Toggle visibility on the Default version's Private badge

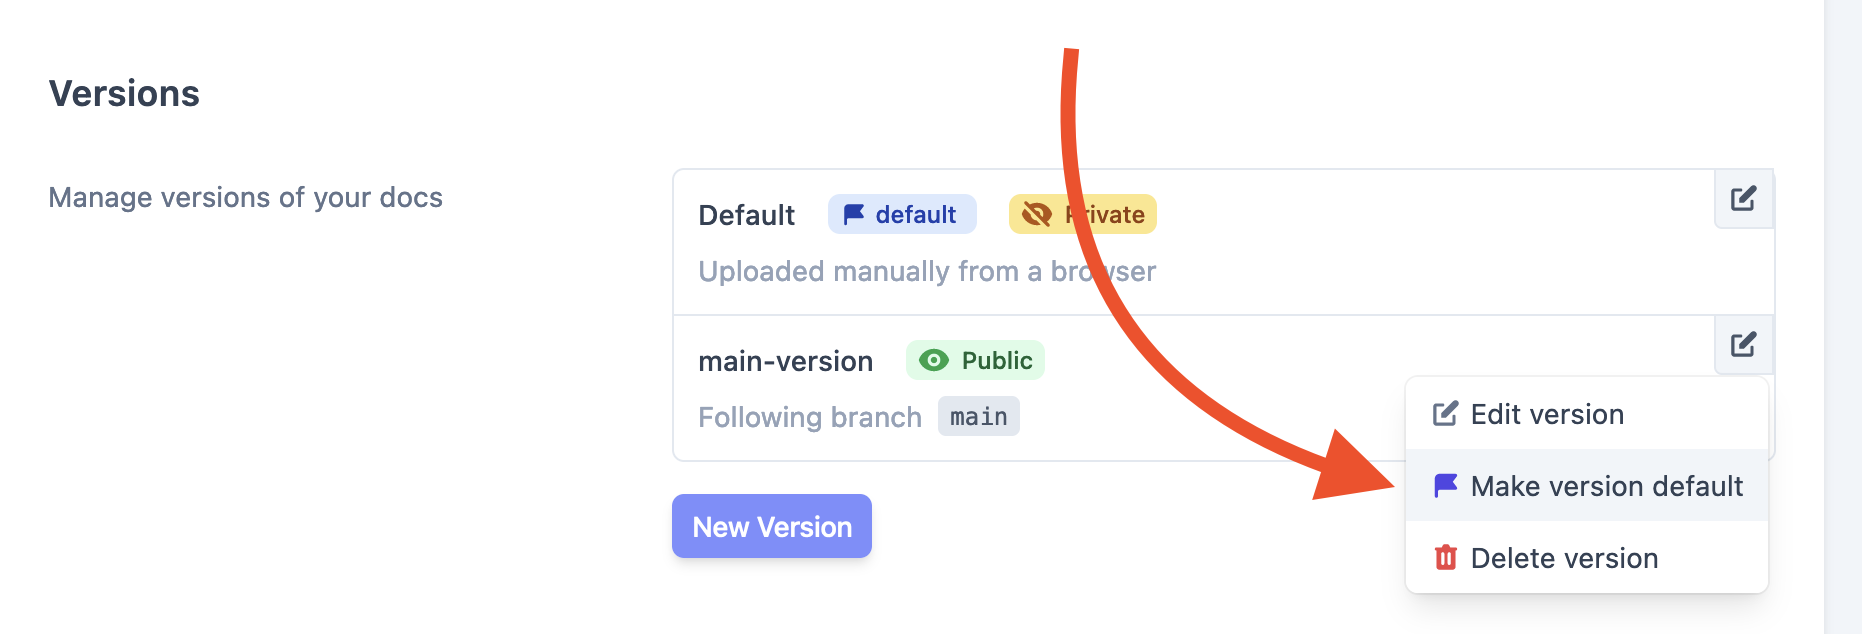[x=1082, y=214]
